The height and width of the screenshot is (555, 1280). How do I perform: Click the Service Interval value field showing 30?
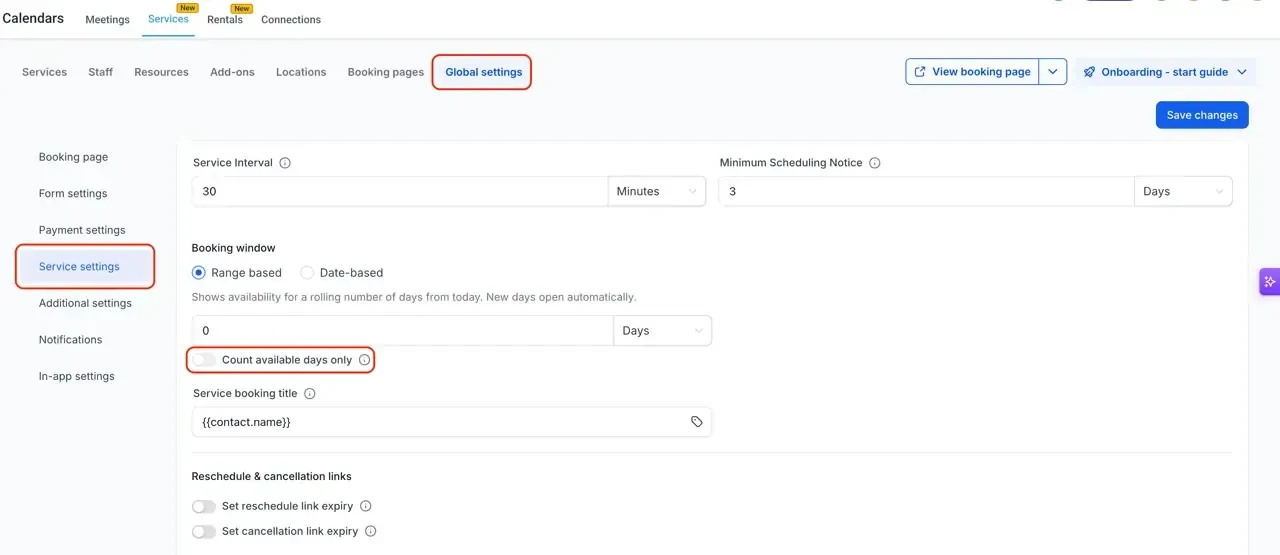click(x=400, y=191)
